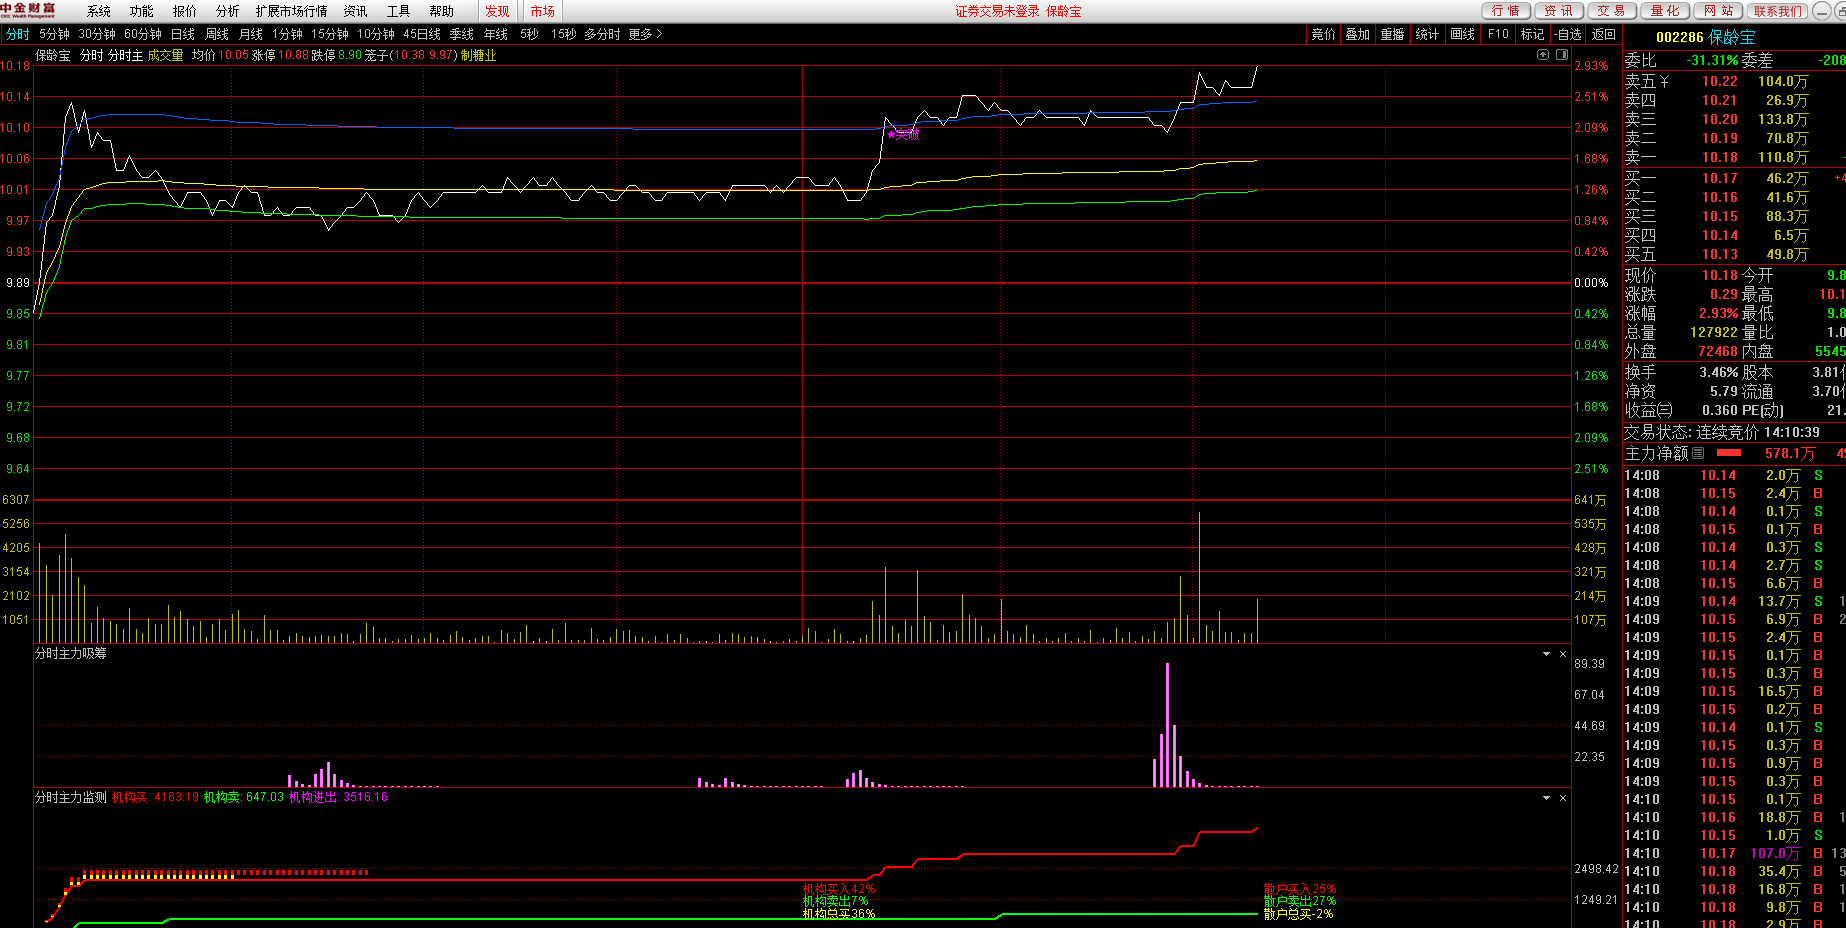1846x928 pixels.
Task: Select the 年线 period tab
Action: point(496,34)
